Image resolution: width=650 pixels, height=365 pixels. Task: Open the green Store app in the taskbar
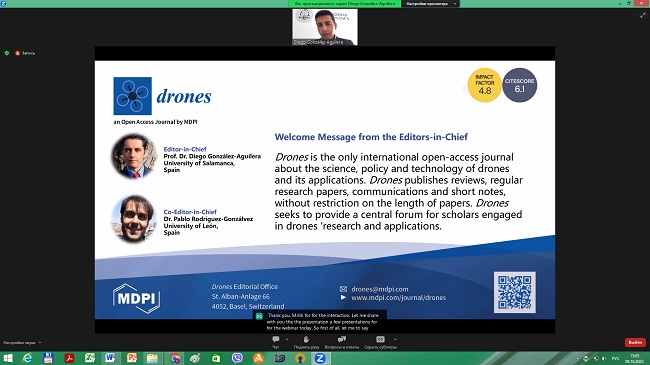tap(216, 358)
